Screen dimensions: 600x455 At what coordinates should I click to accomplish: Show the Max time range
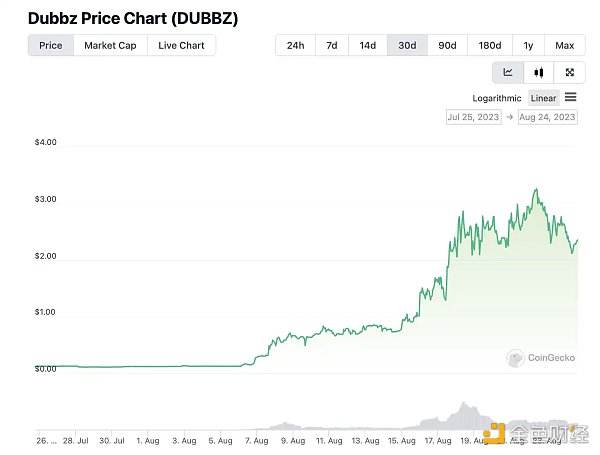(565, 45)
